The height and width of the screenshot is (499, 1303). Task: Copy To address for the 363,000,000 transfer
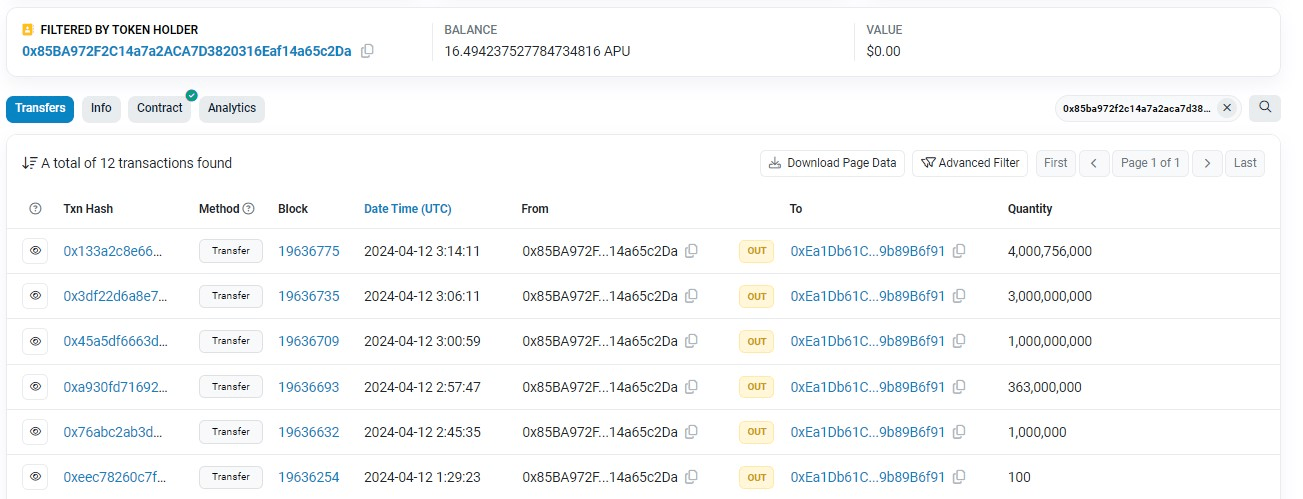959,387
